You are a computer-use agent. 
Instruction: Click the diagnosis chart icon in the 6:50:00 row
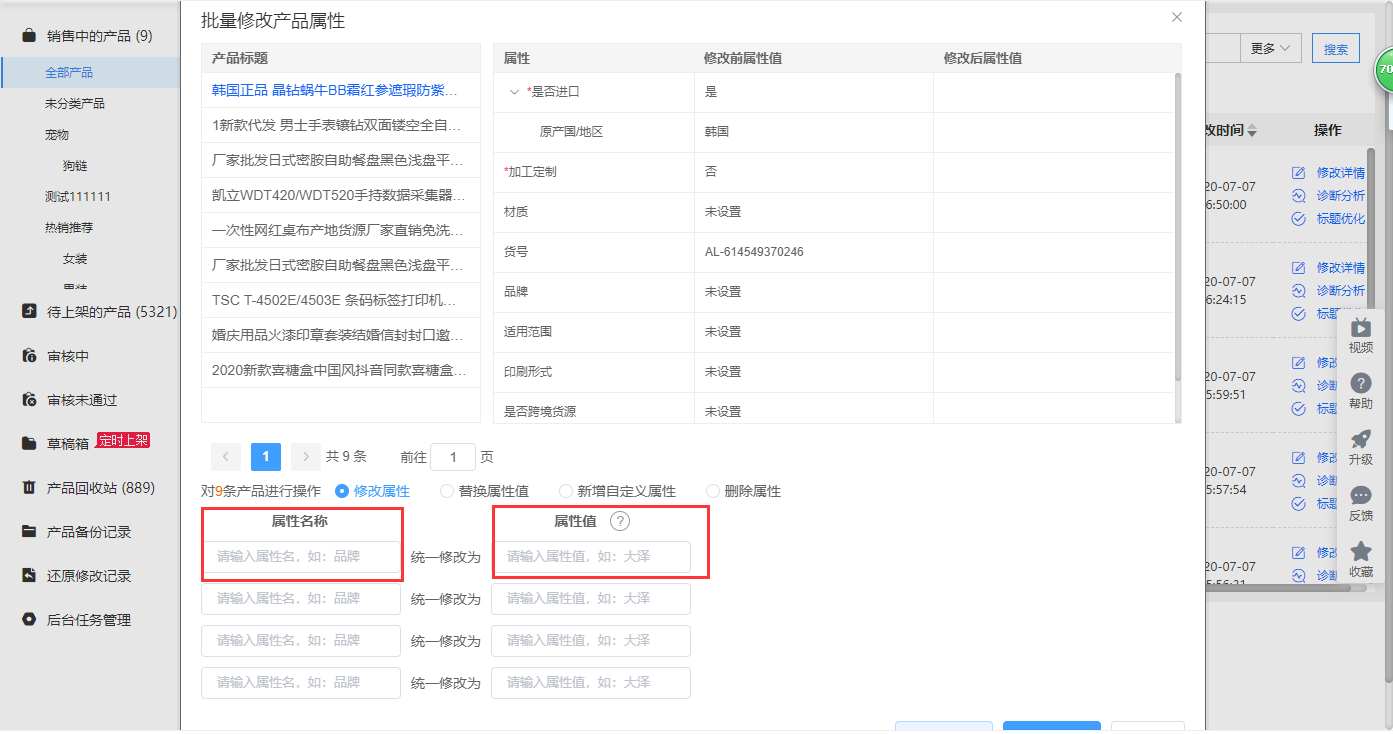1299,196
